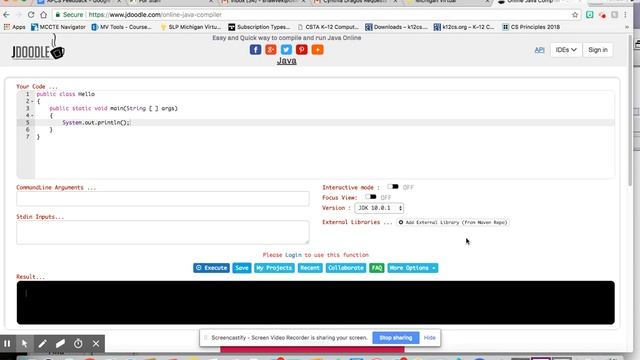Open the Screencastify timer tool

78,344
